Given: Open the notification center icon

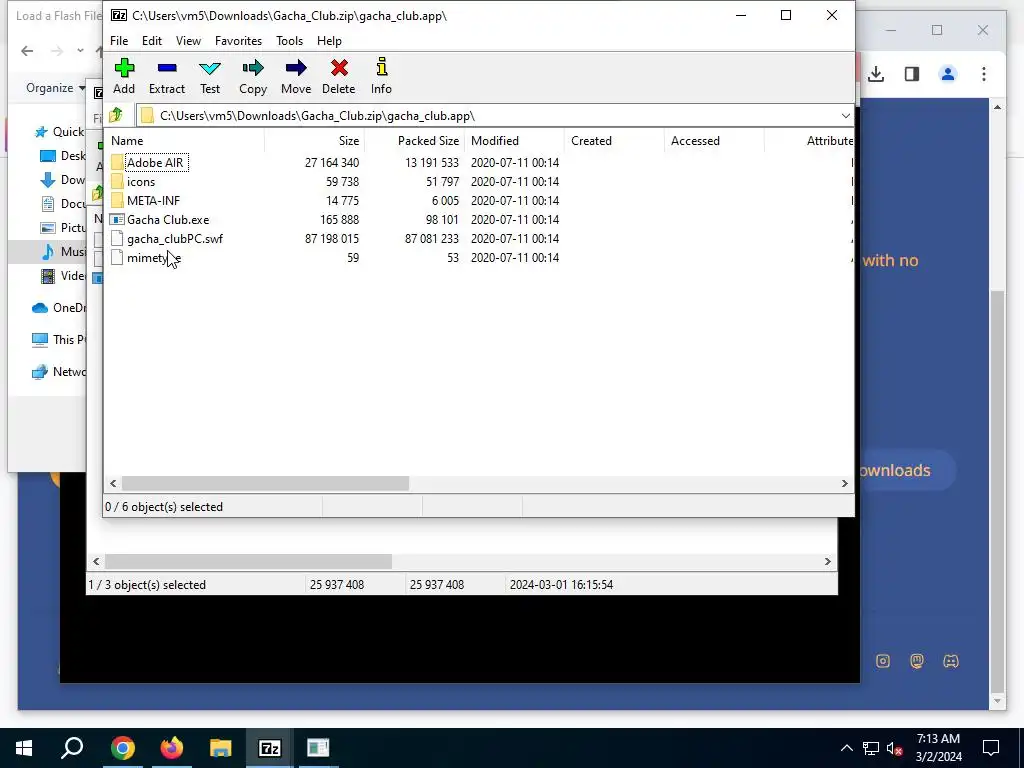Looking at the screenshot, I should click(x=991, y=748).
